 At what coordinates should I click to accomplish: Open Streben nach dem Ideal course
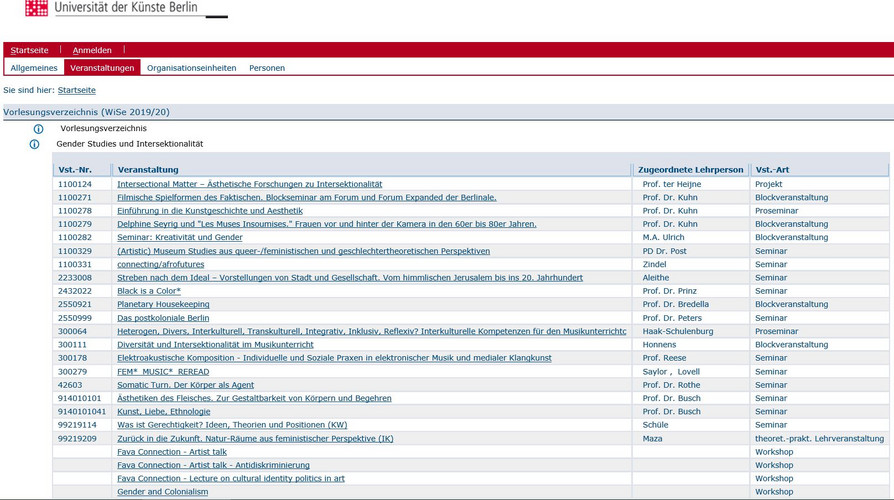350,278
